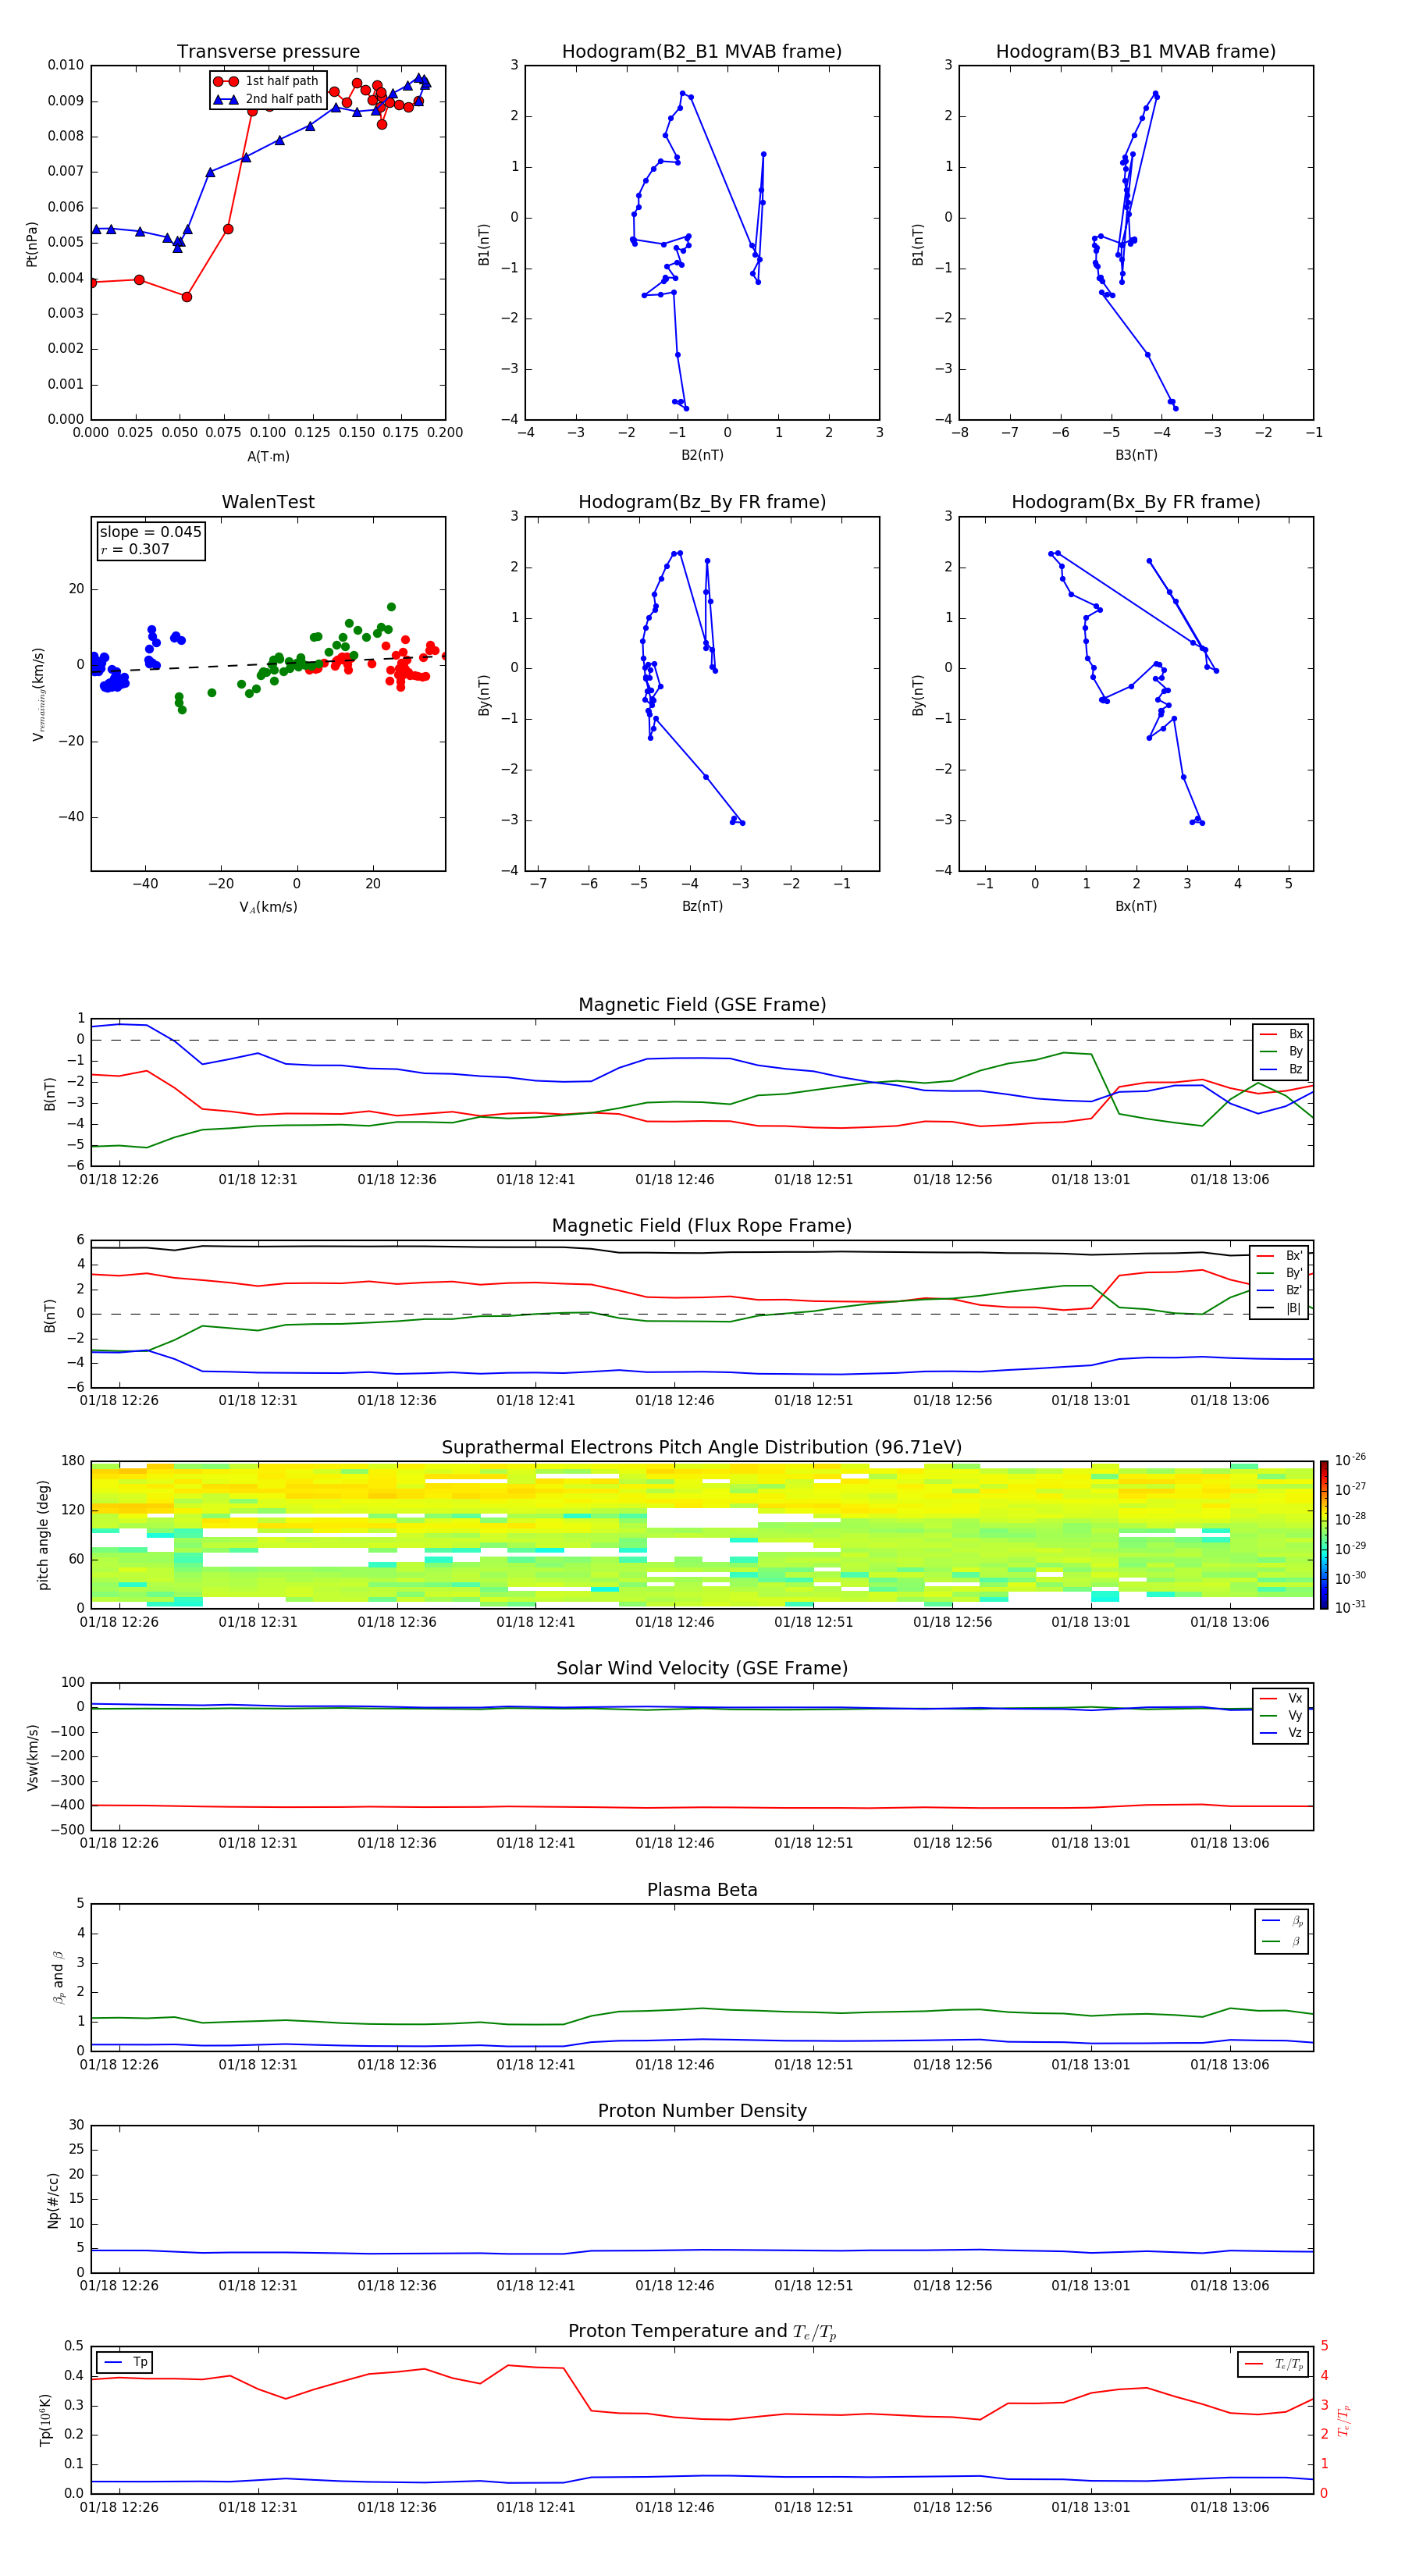The image size is (1405, 2576).
Task: Click the red 'Te/Tp' legend entry
Action: click(x=1274, y=2364)
